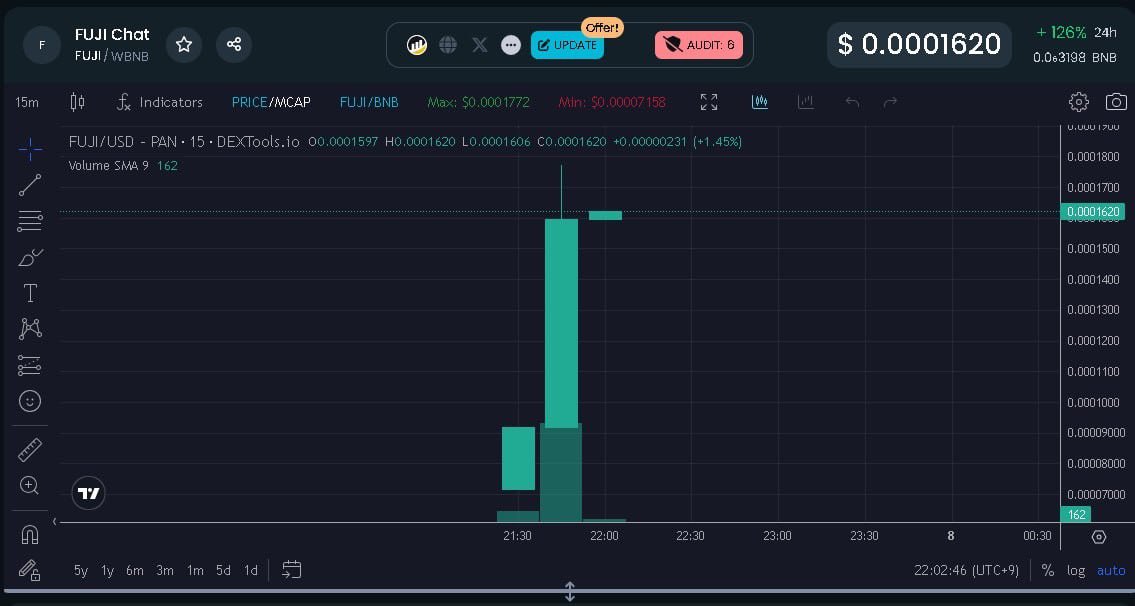Click the Max: $0.0001772 value
The height and width of the screenshot is (606, 1135).
click(478, 102)
